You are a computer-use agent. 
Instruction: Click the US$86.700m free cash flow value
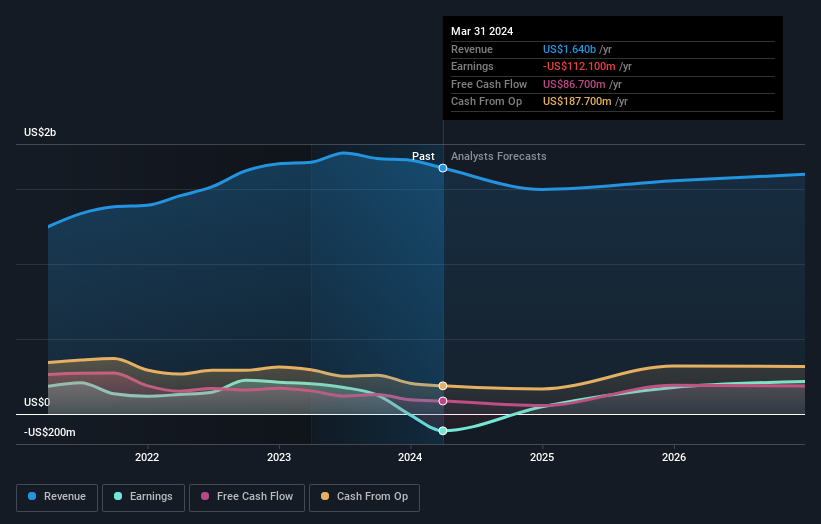[574, 84]
